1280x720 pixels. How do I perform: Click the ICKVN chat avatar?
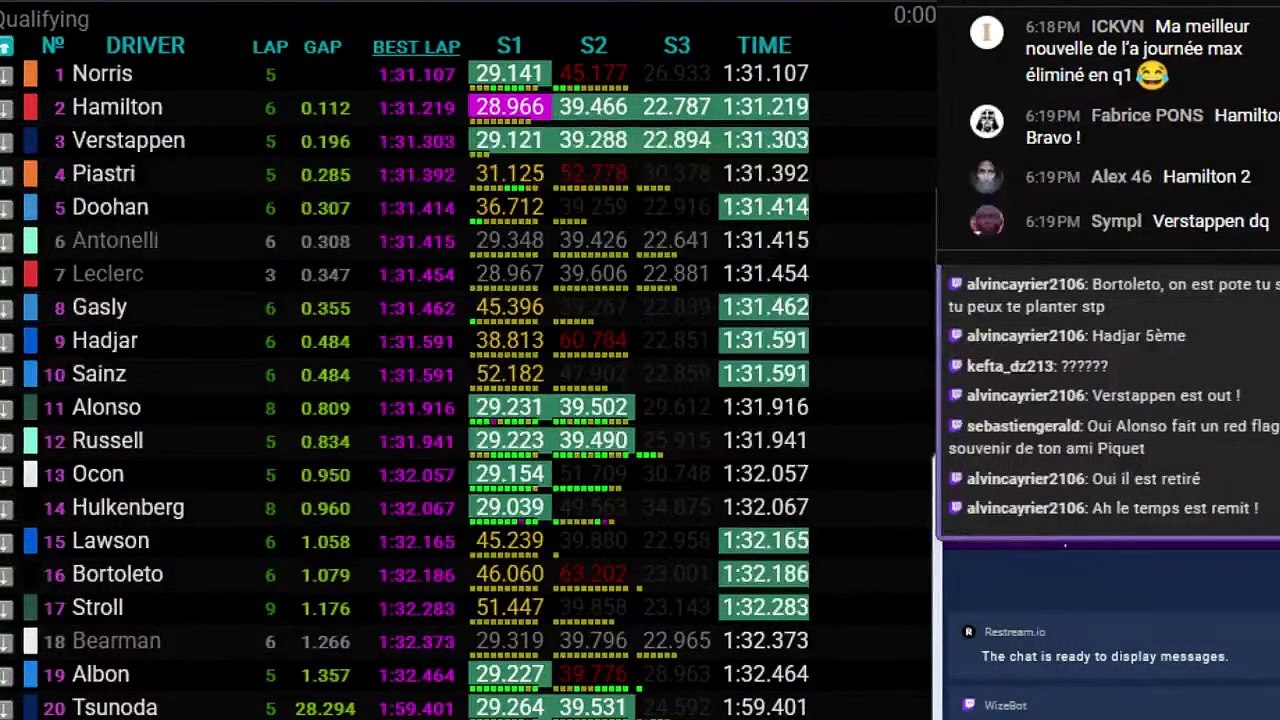tap(987, 33)
